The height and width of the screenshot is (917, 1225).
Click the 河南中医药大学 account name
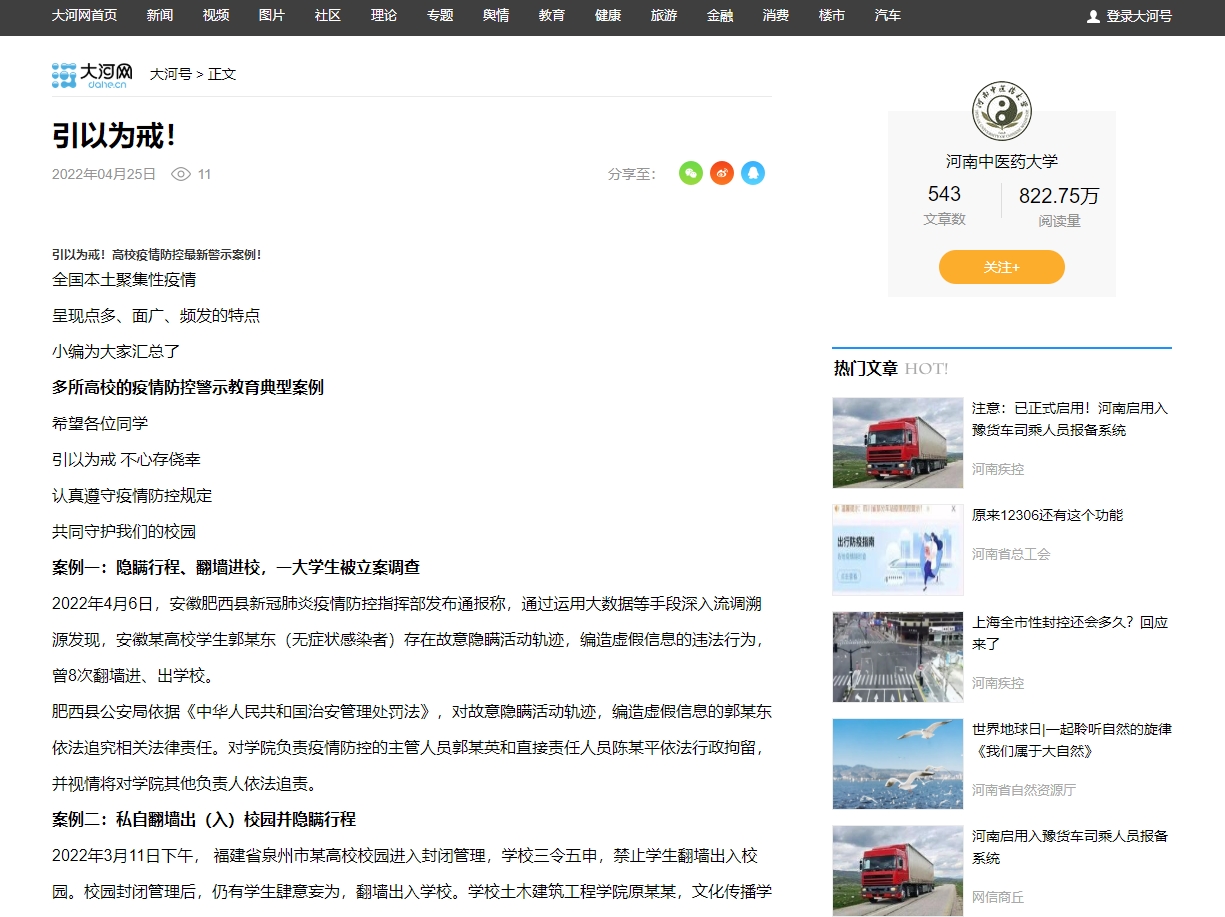click(x=1002, y=161)
